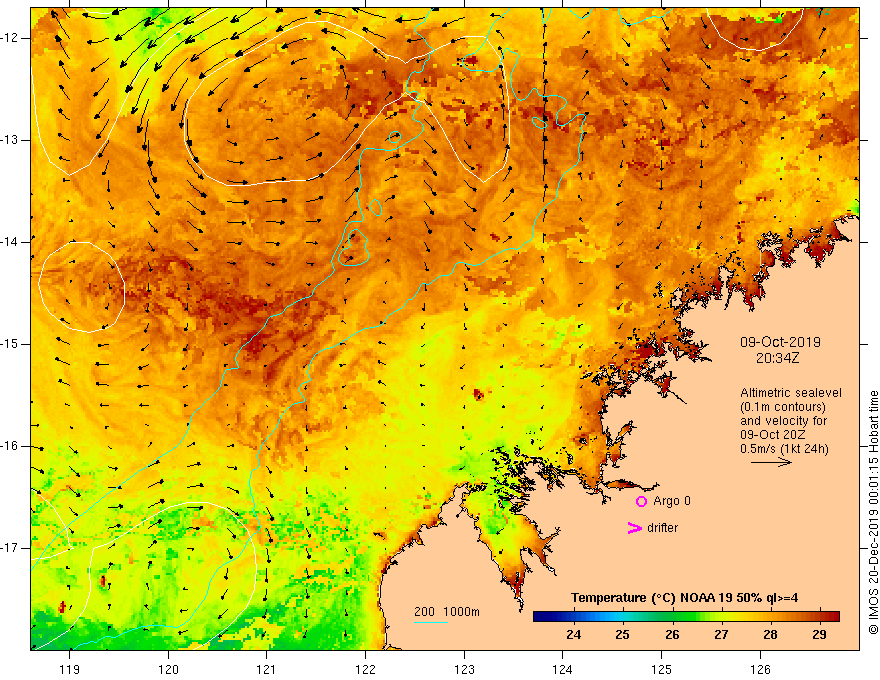Image resolution: width=880 pixels, height=680 pixels.
Task: Click longitude axis label 122
Action: (365, 669)
